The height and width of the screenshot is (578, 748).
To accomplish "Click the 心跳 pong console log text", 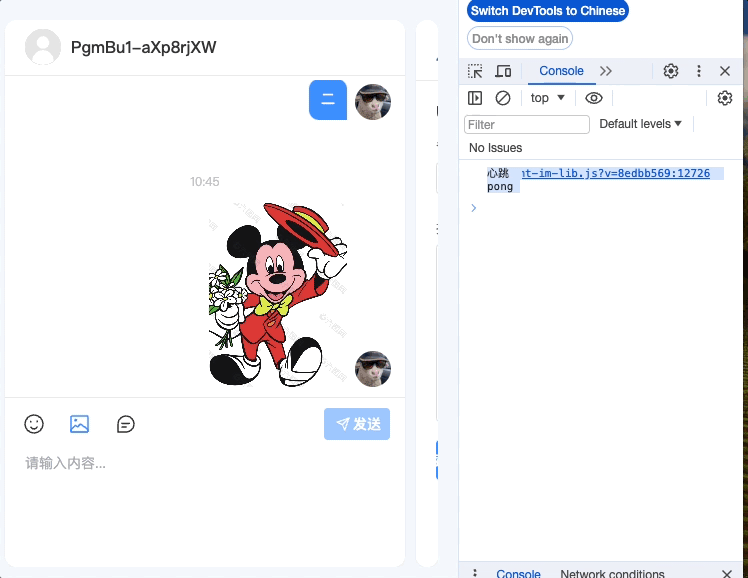I will [x=500, y=180].
